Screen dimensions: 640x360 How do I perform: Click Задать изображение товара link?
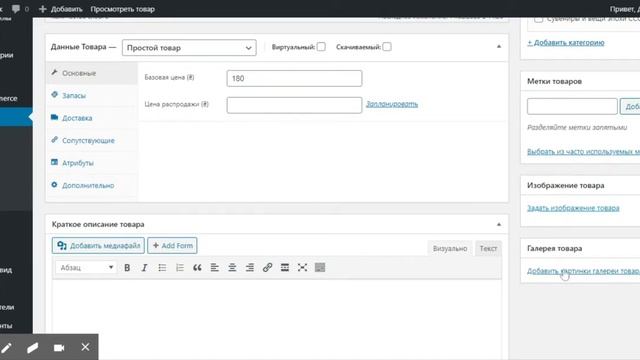pyautogui.click(x=573, y=208)
